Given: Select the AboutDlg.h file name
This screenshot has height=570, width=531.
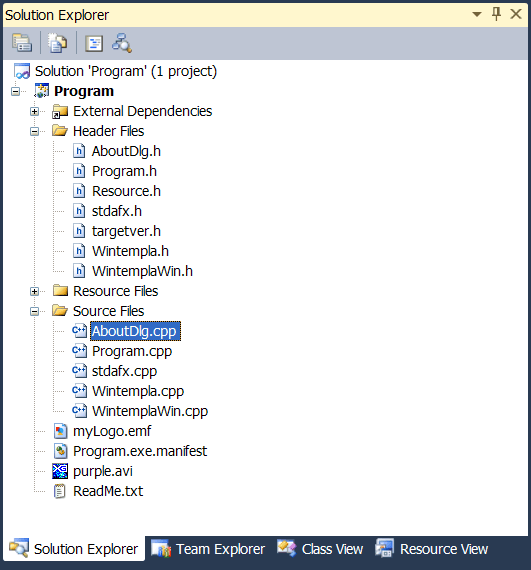Looking at the screenshot, I should pos(126,151).
